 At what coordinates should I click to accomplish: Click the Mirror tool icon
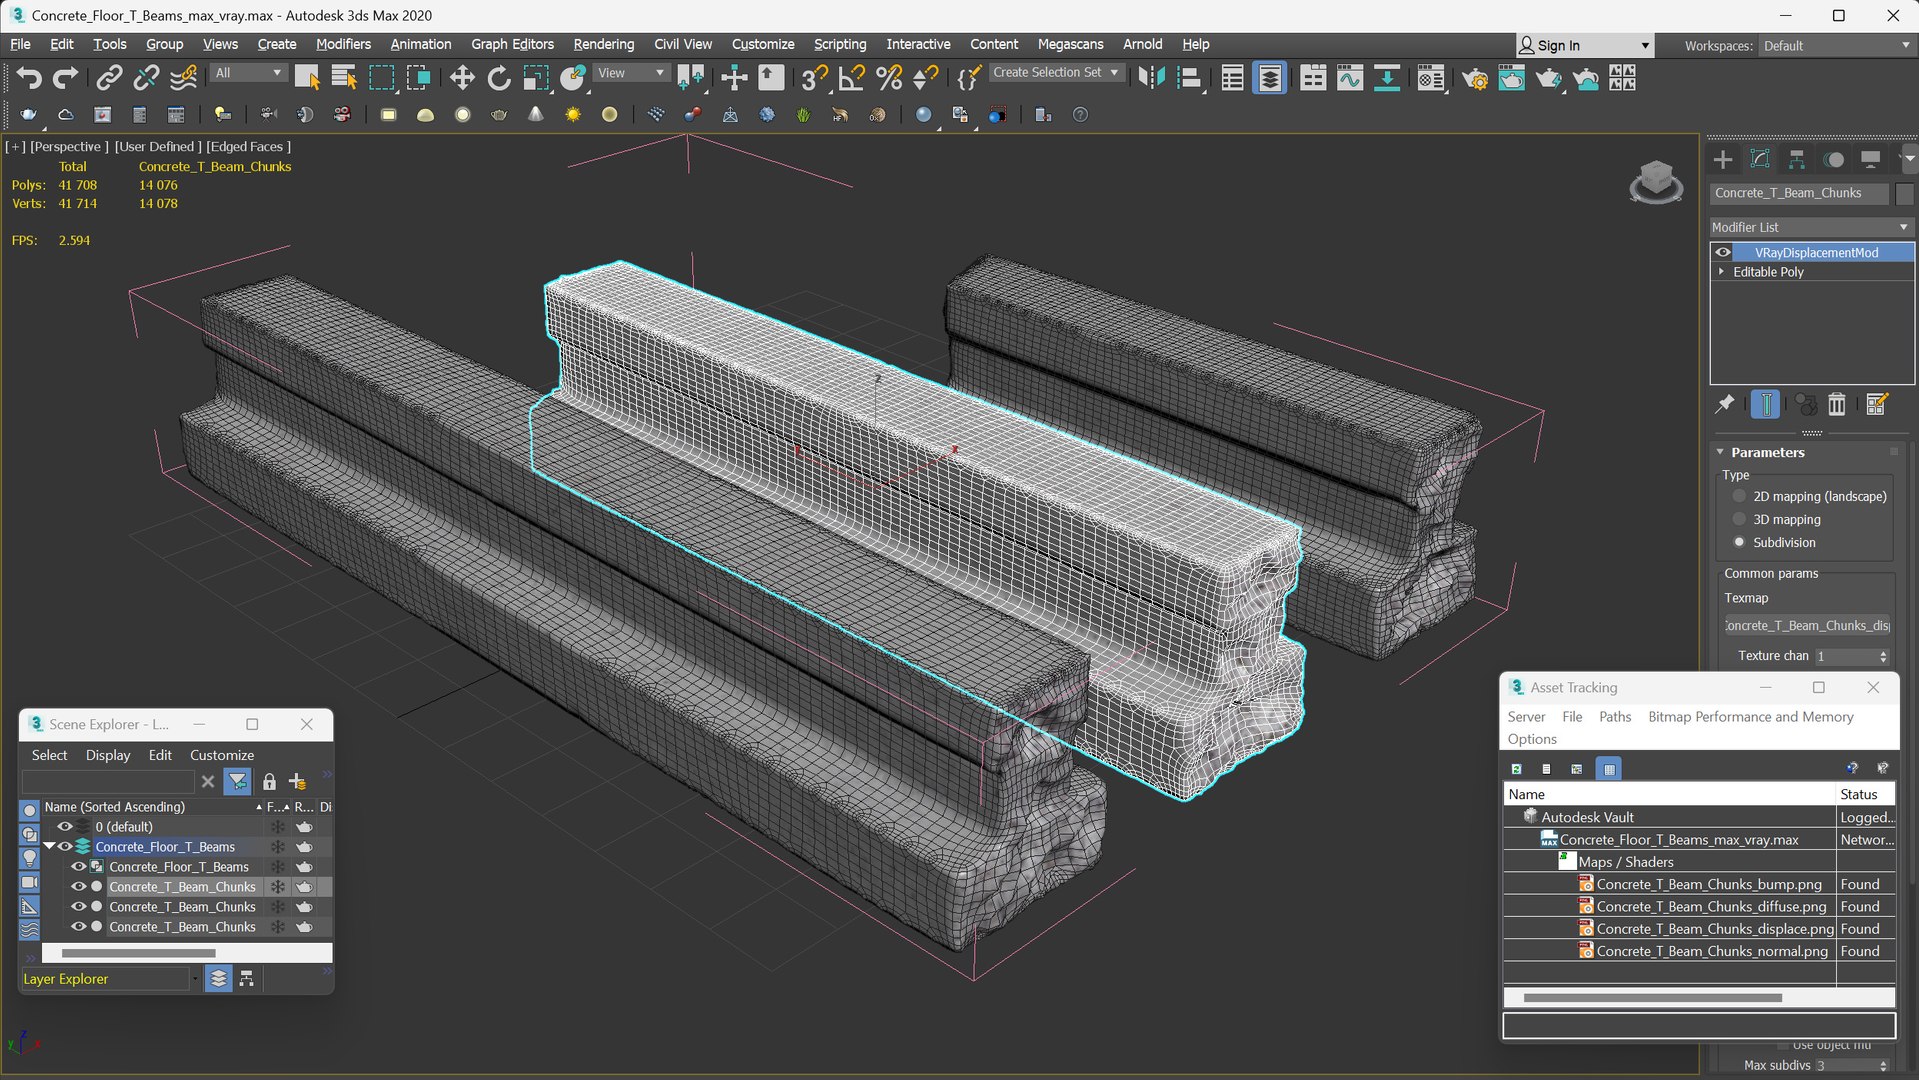(x=1151, y=78)
